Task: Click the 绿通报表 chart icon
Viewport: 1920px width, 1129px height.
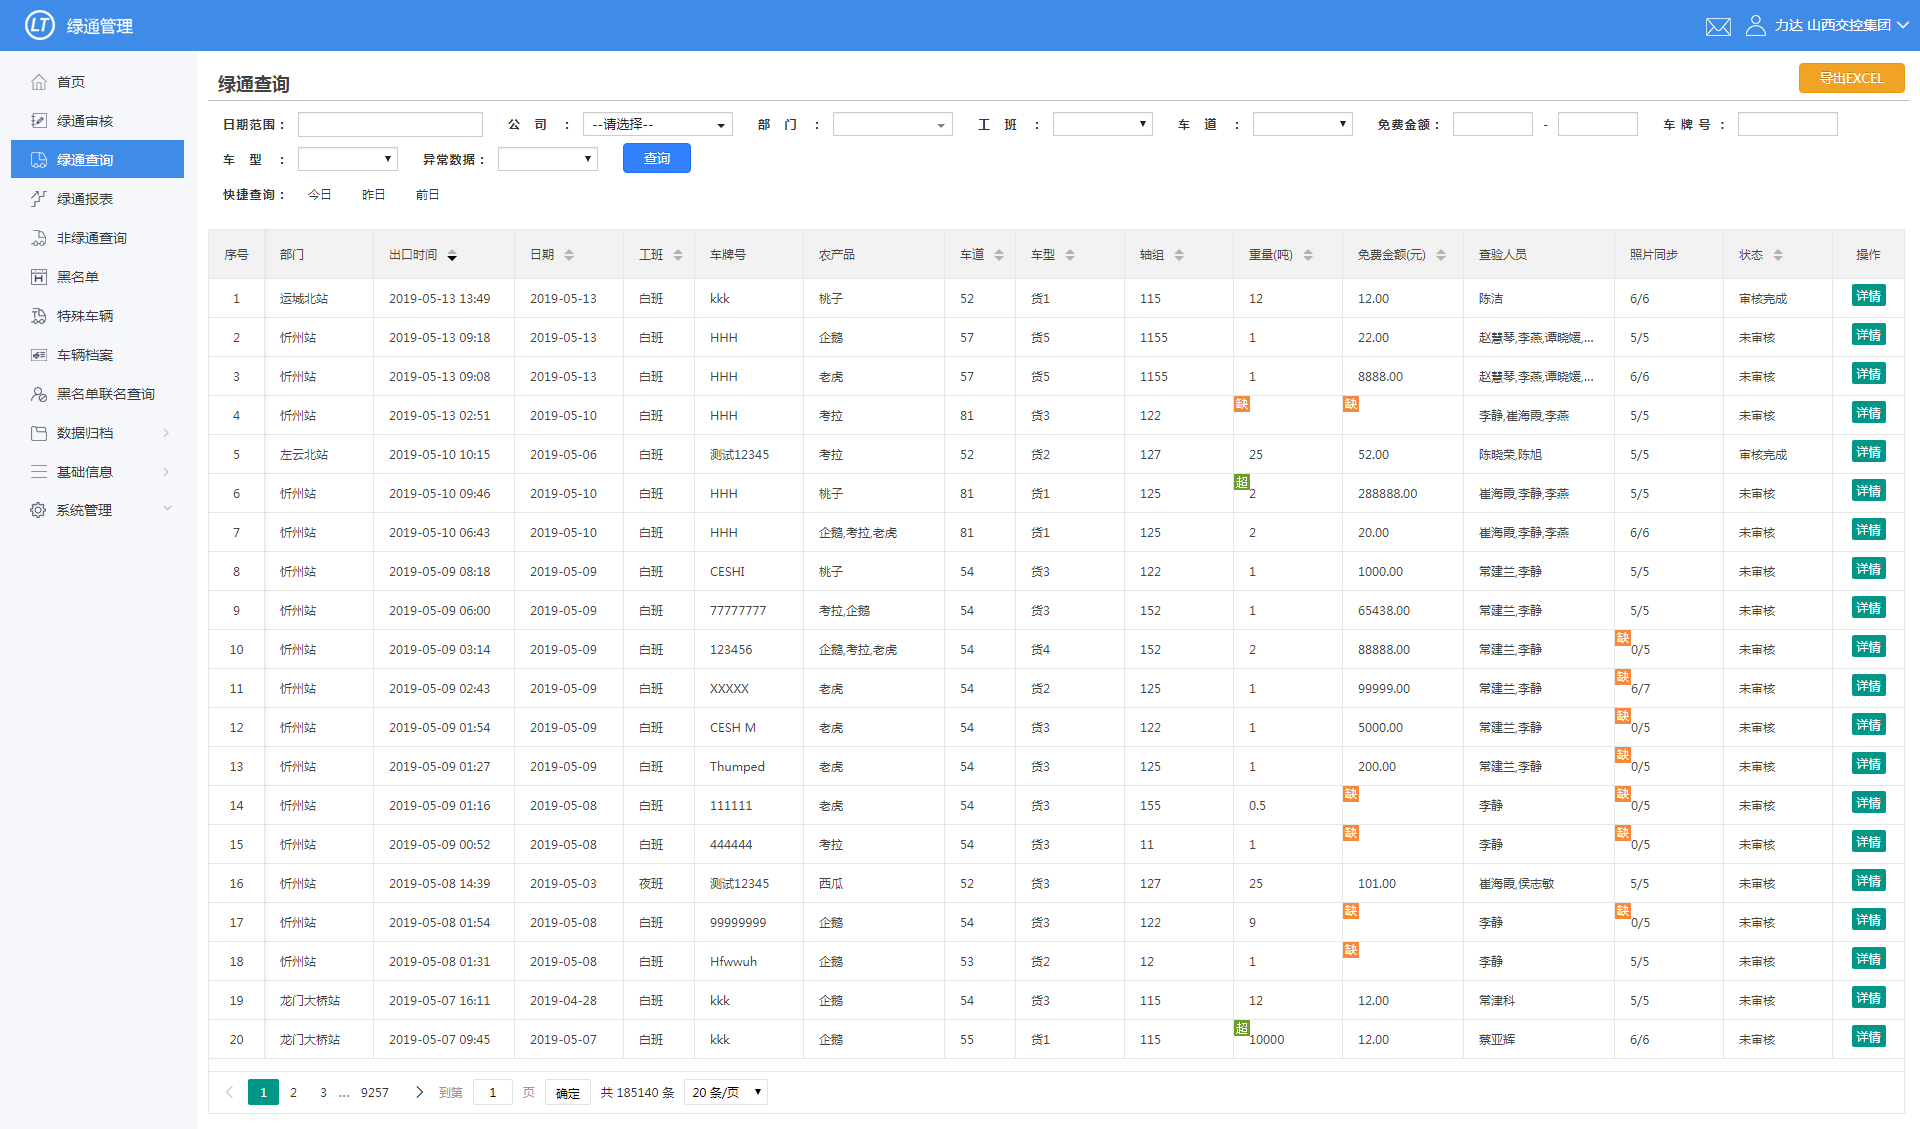Action: click(x=39, y=199)
